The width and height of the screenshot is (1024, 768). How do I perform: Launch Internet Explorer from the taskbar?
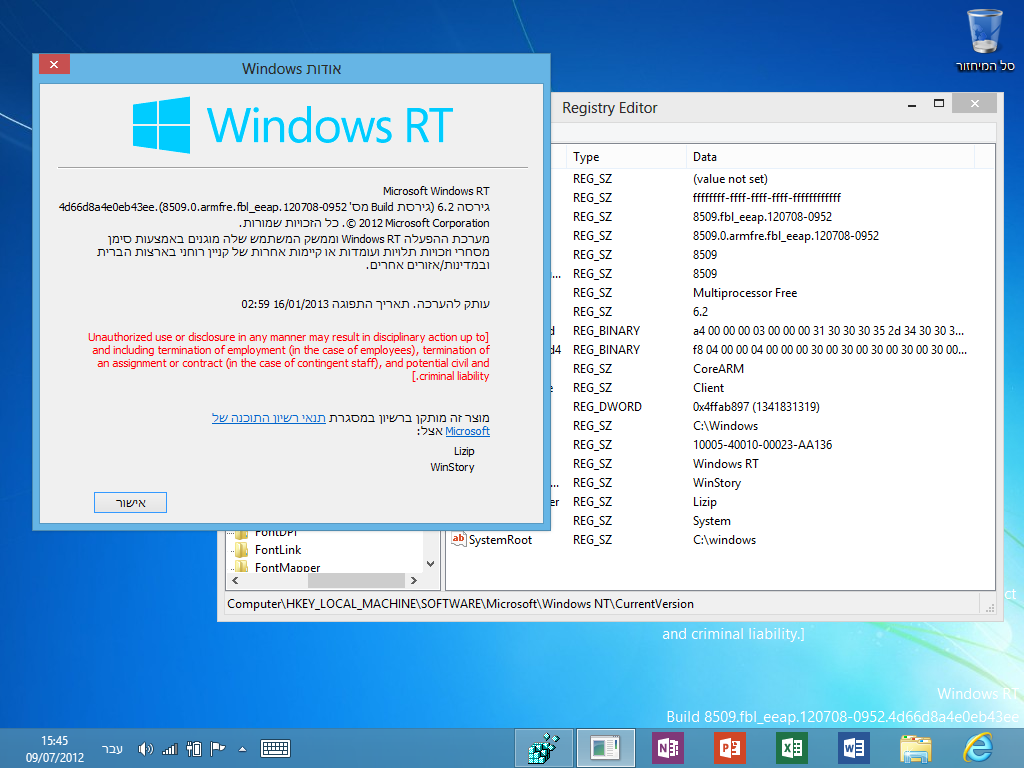(x=977, y=748)
